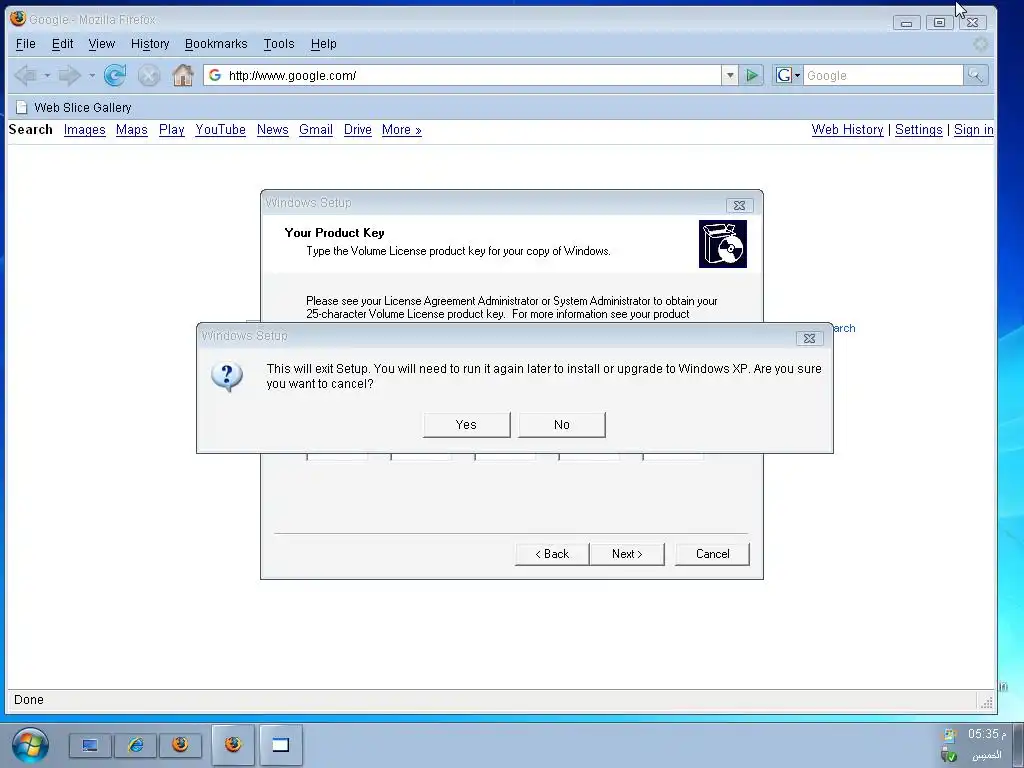Click the < Back button in Setup

tap(552, 554)
